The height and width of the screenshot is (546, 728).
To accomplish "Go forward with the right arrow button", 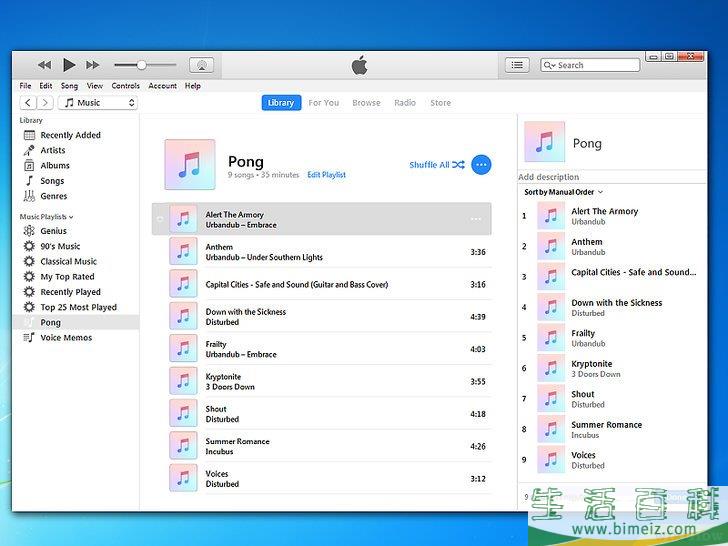I will [45, 103].
